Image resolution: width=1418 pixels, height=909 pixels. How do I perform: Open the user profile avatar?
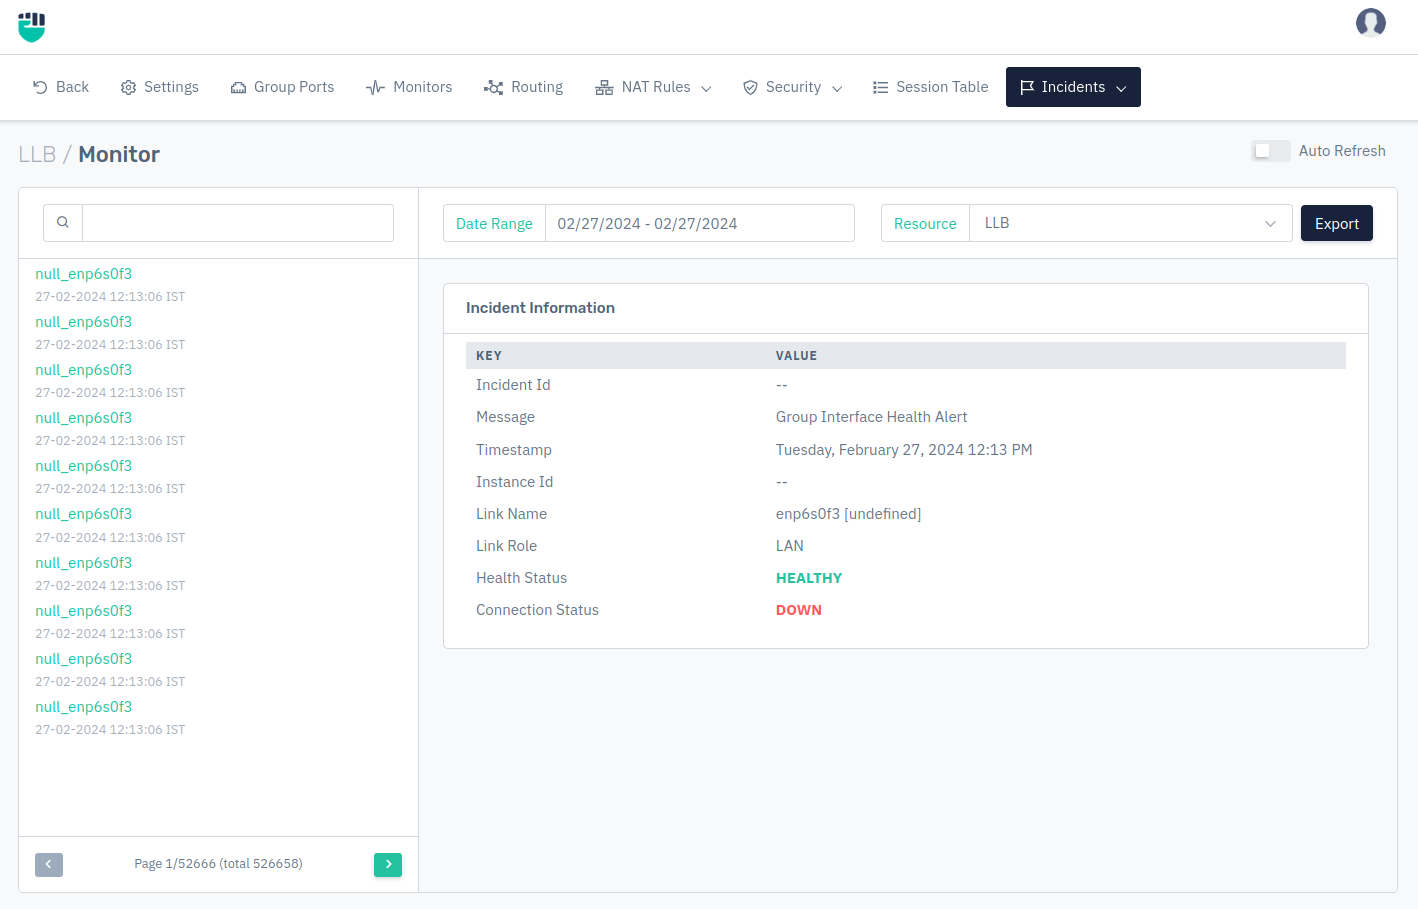tap(1370, 22)
